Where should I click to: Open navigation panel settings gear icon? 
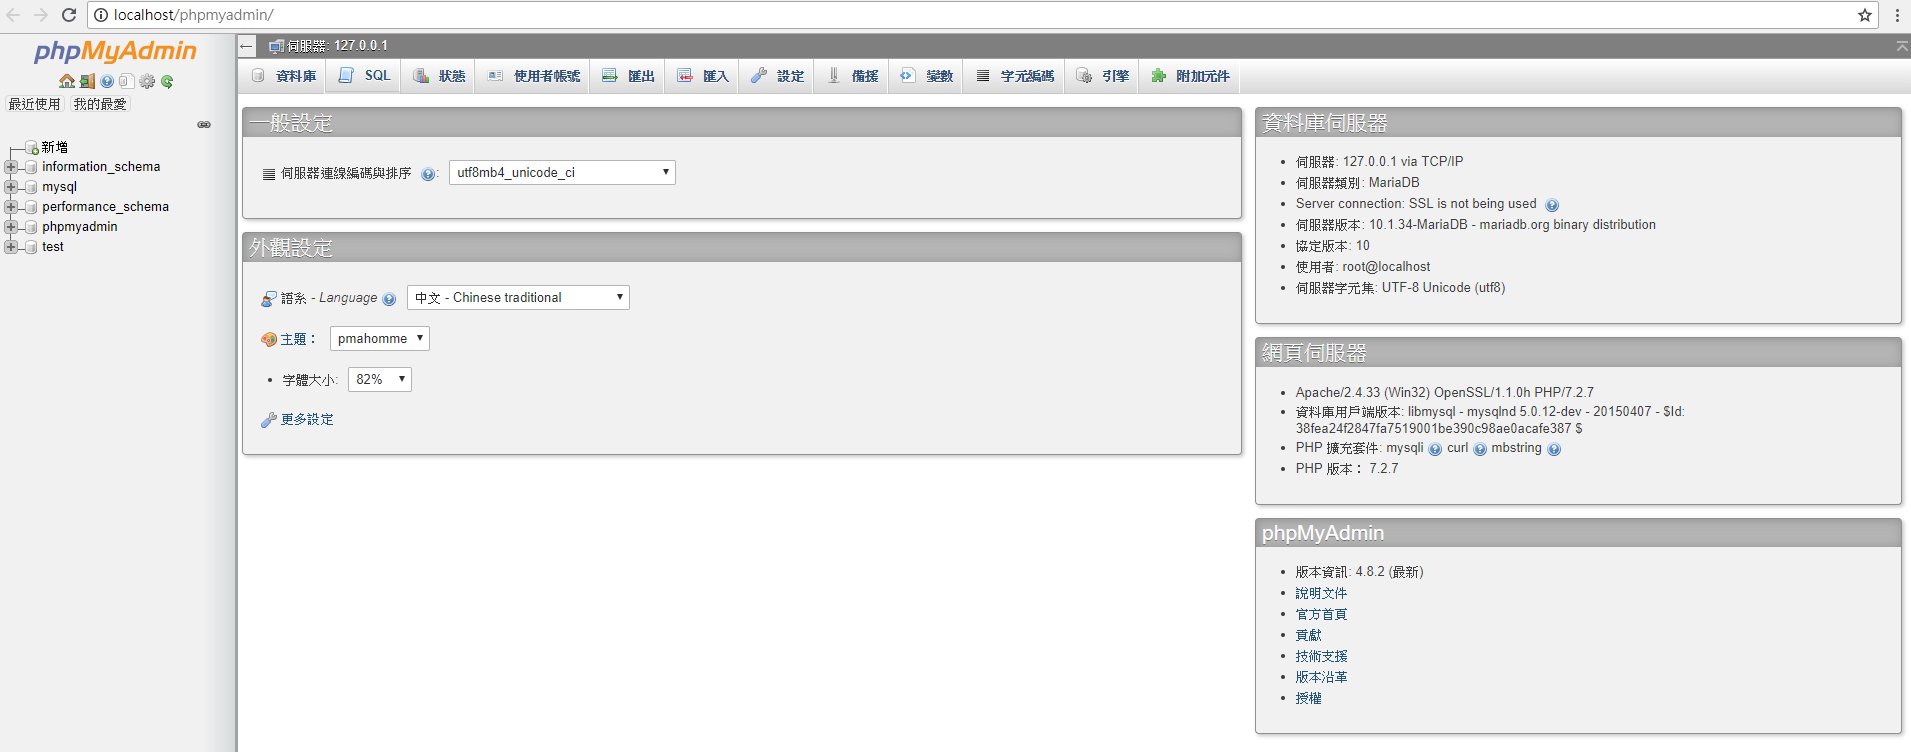point(147,81)
